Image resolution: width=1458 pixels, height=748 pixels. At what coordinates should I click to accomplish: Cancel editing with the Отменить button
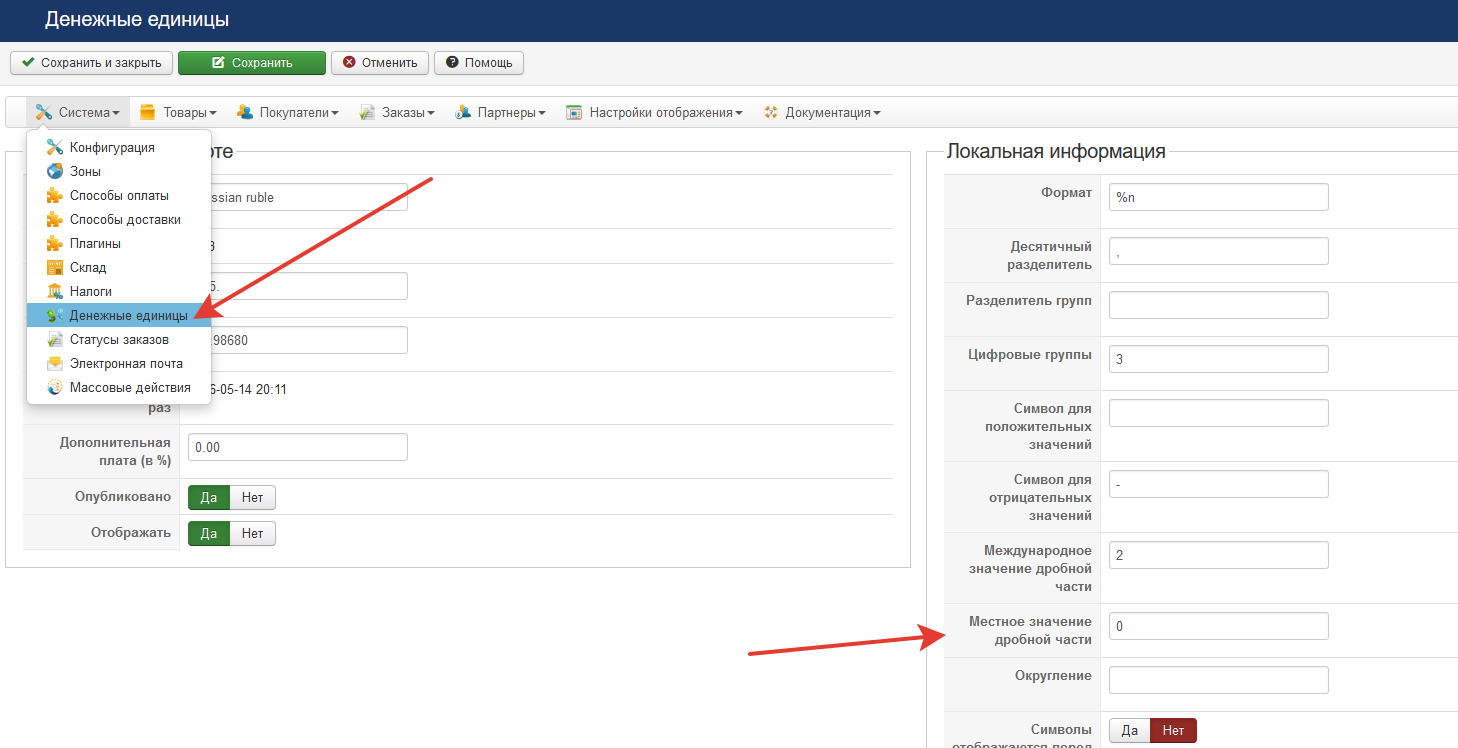coord(380,62)
